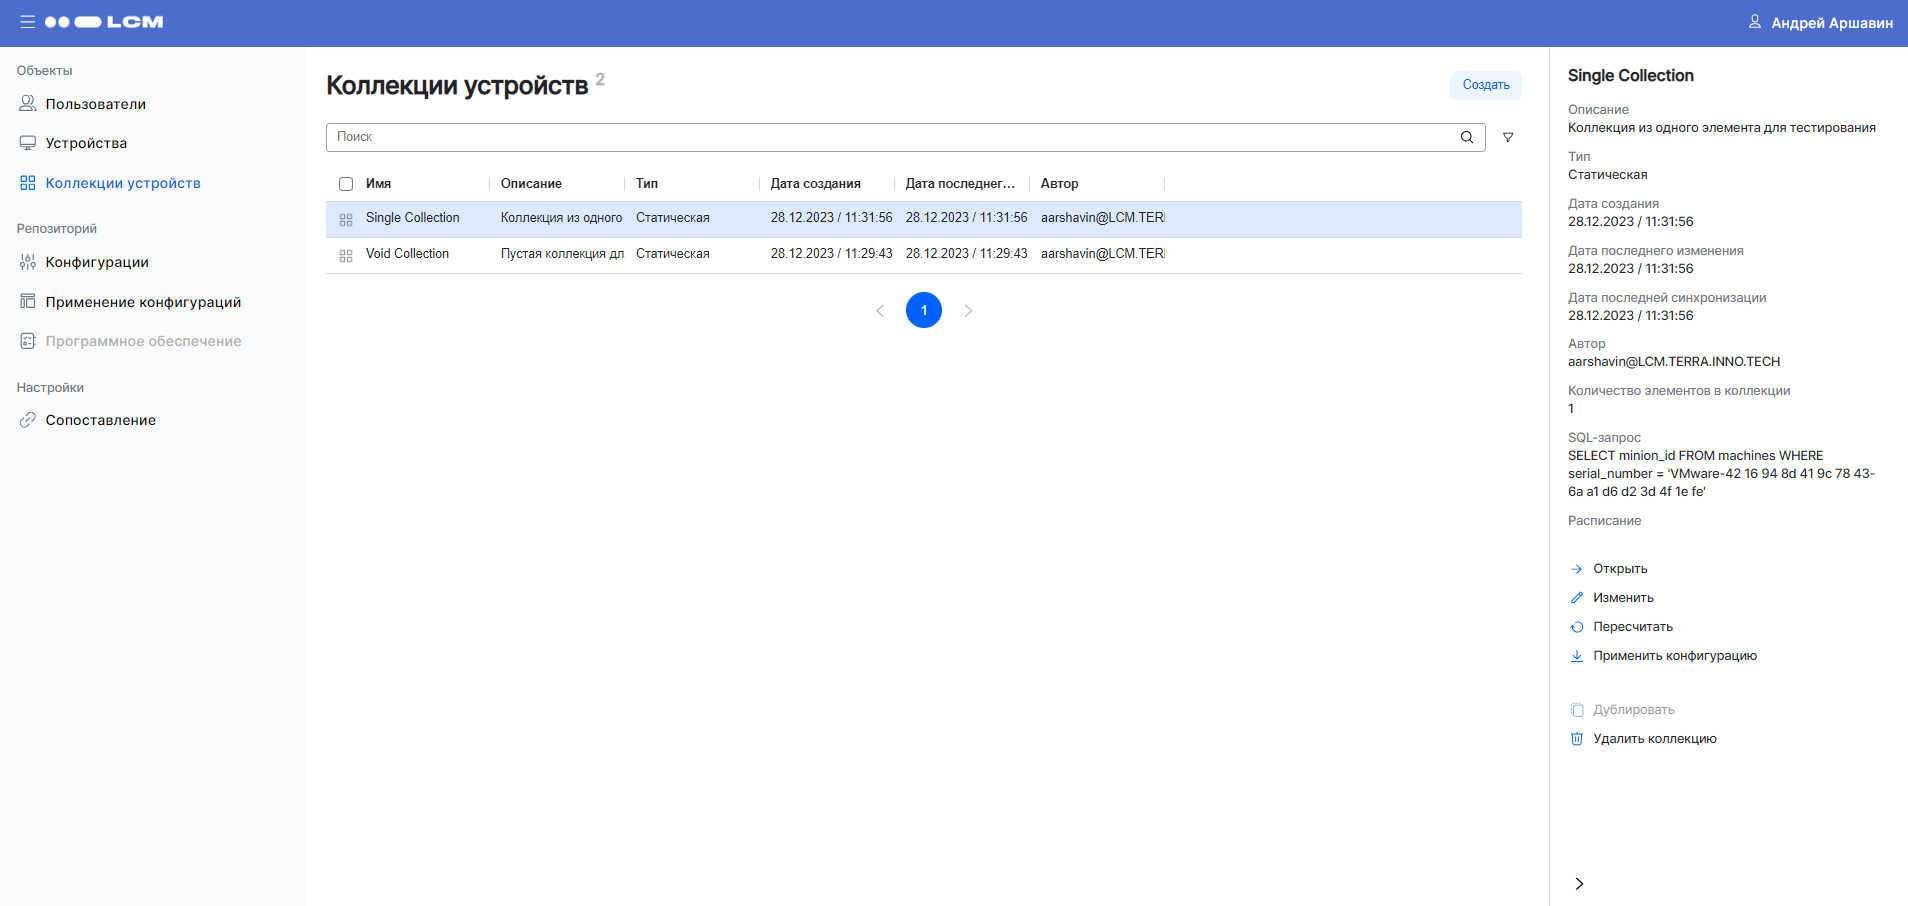Toggle the select-all checkbox in the table header

(x=346, y=184)
